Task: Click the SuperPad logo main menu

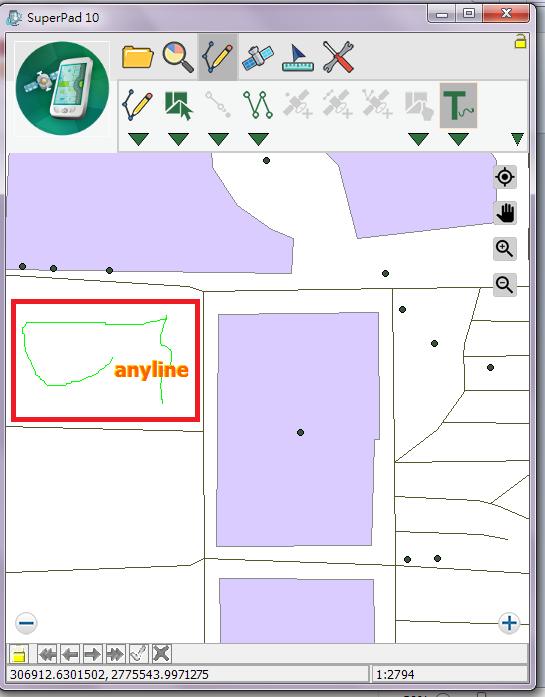Action: click(x=62, y=88)
